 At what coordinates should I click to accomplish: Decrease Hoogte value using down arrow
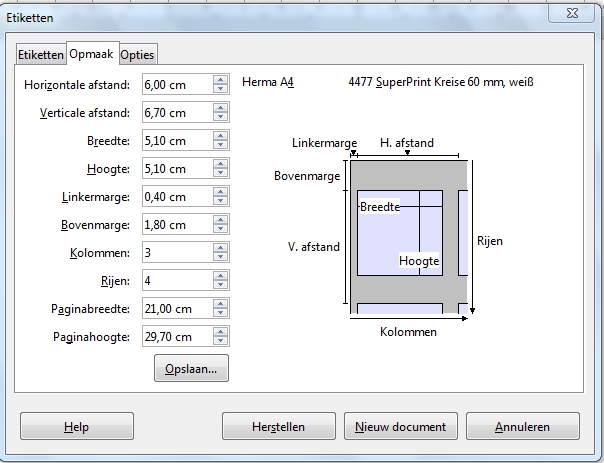pos(220,174)
